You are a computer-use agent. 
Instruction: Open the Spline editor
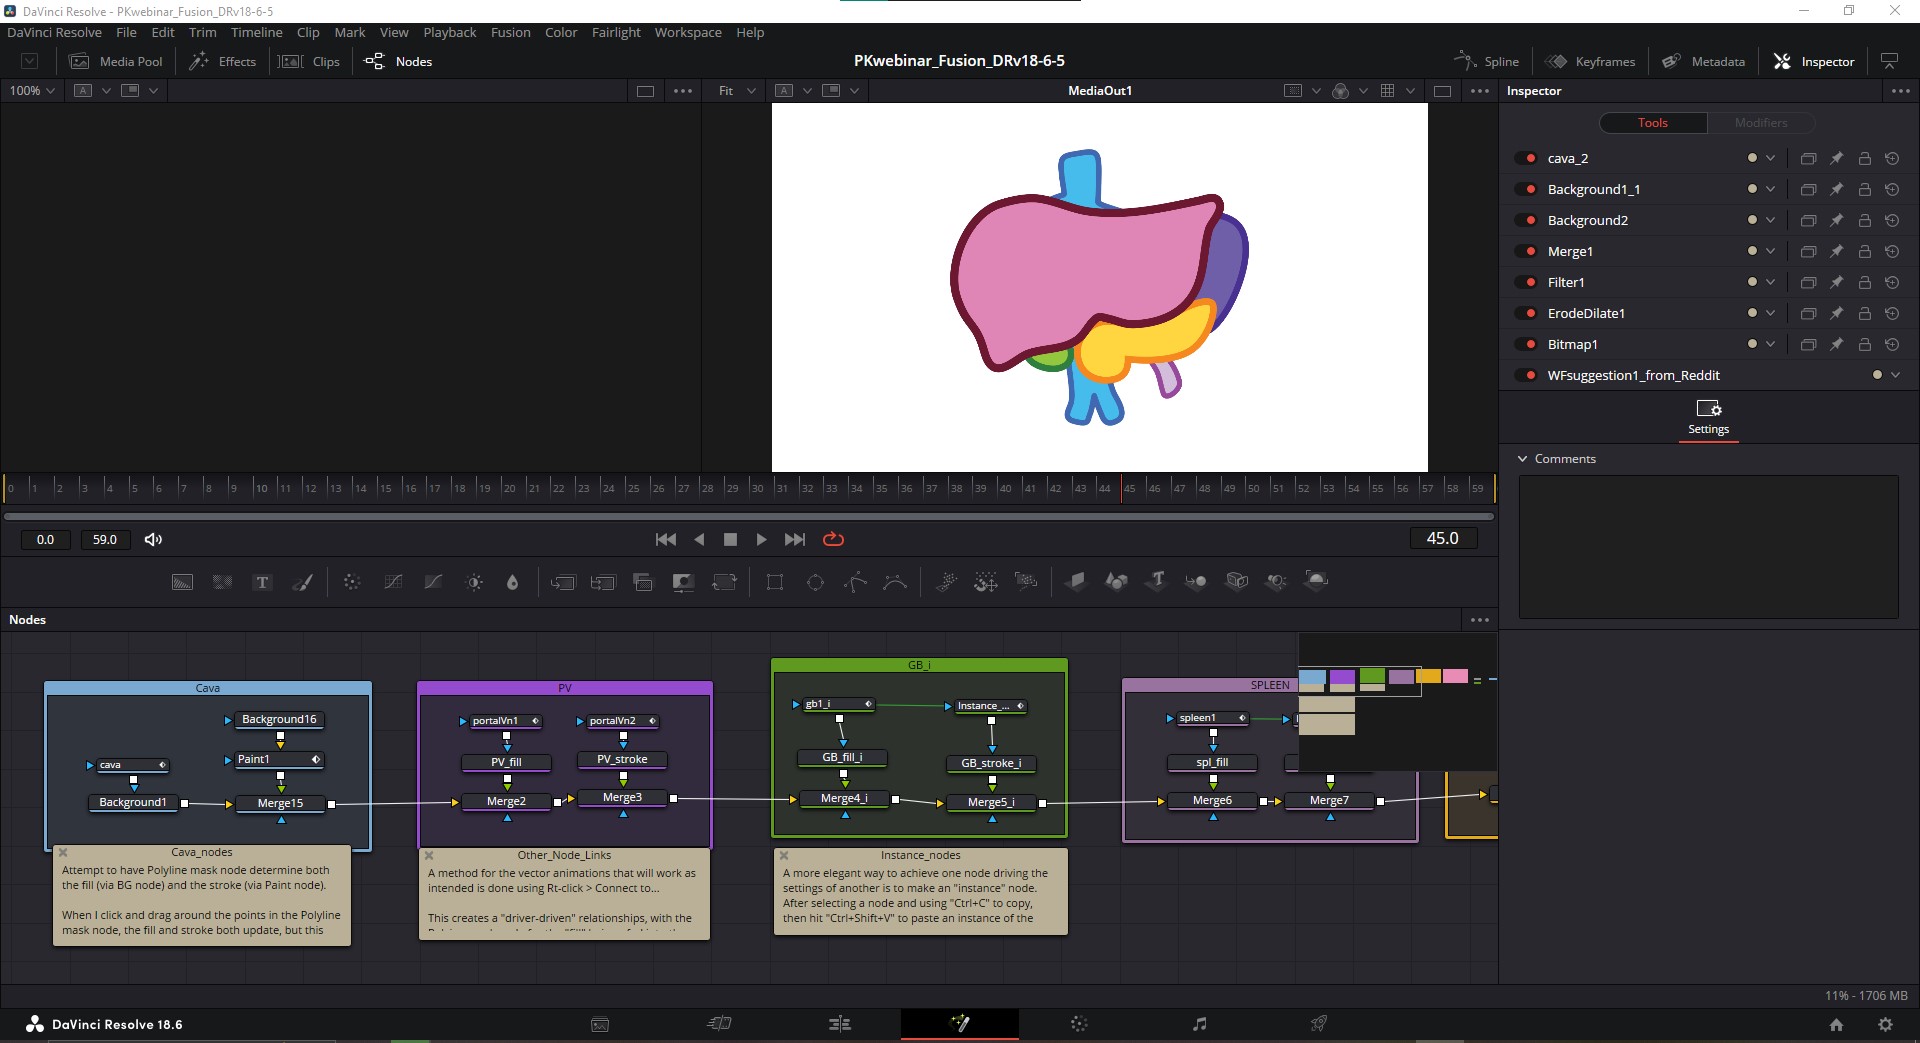tap(1487, 61)
